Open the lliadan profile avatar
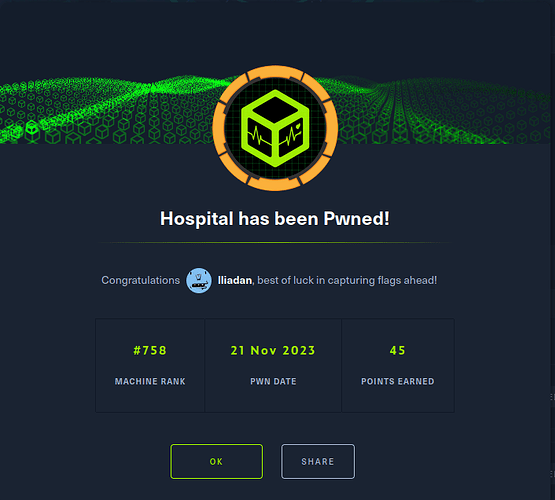The height and width of the screenshot is (500, 555). [x=199, y=280]
